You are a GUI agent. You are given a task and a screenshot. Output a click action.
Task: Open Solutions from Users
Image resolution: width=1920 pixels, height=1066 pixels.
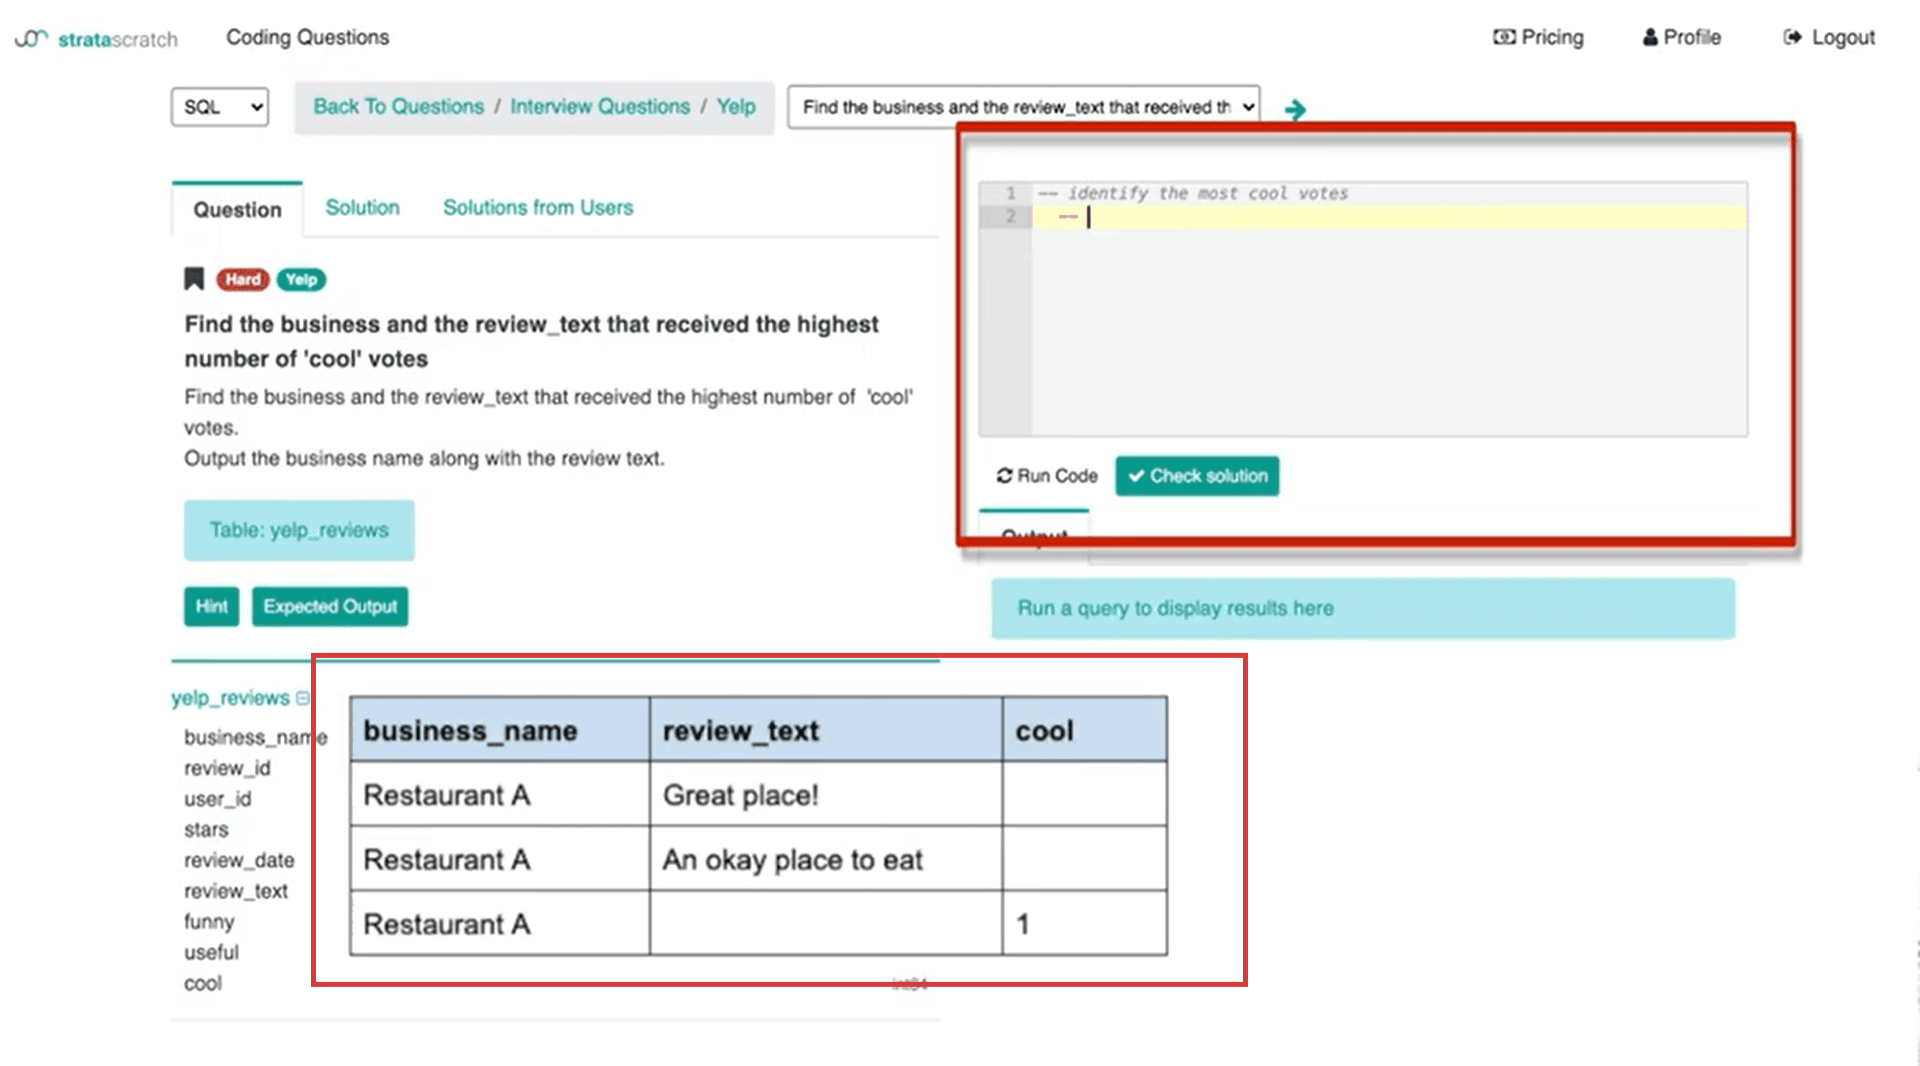[x=537, y=207]
